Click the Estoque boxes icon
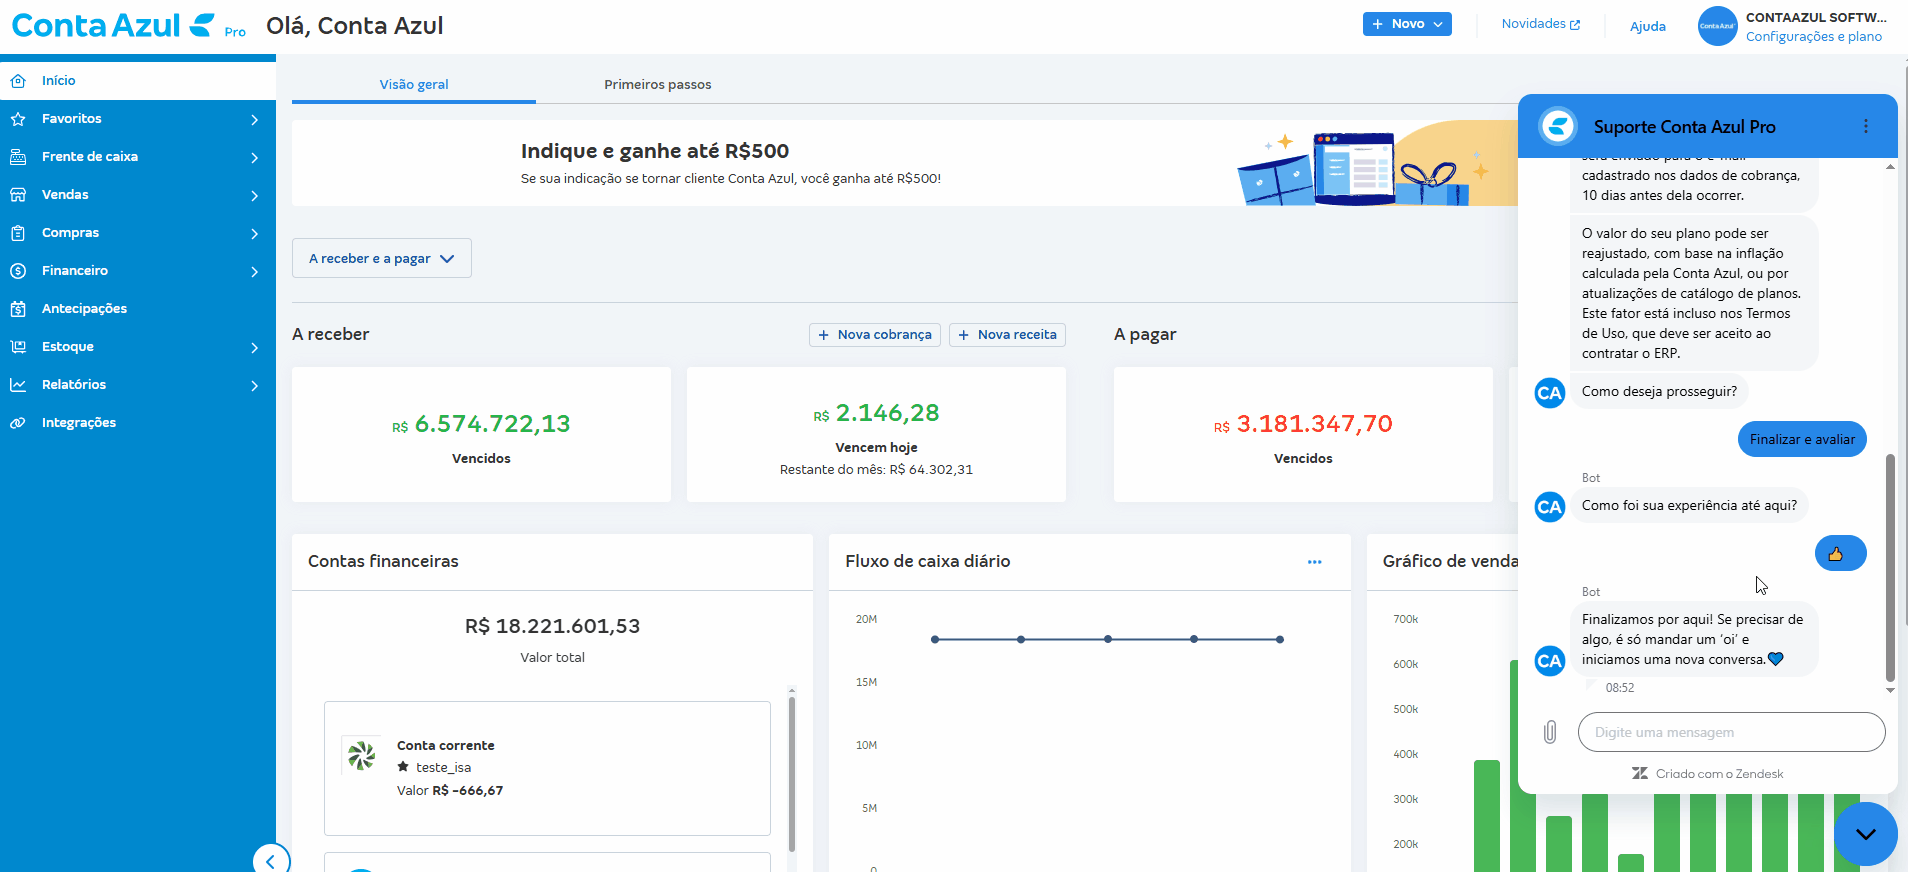Screen dimensions: 1908x872 [x=18, y=347]
